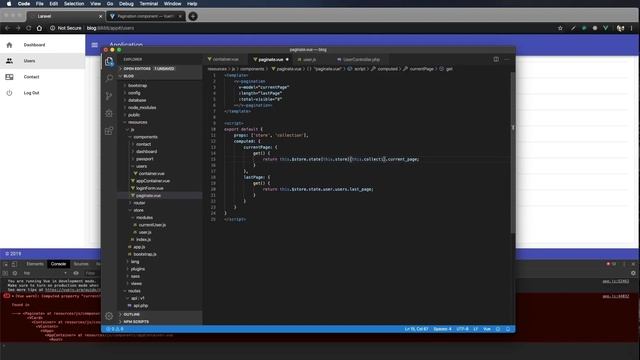The image size is (640, 360).
Task: Open DevTools settings gear icon
Action: (633, 273)
